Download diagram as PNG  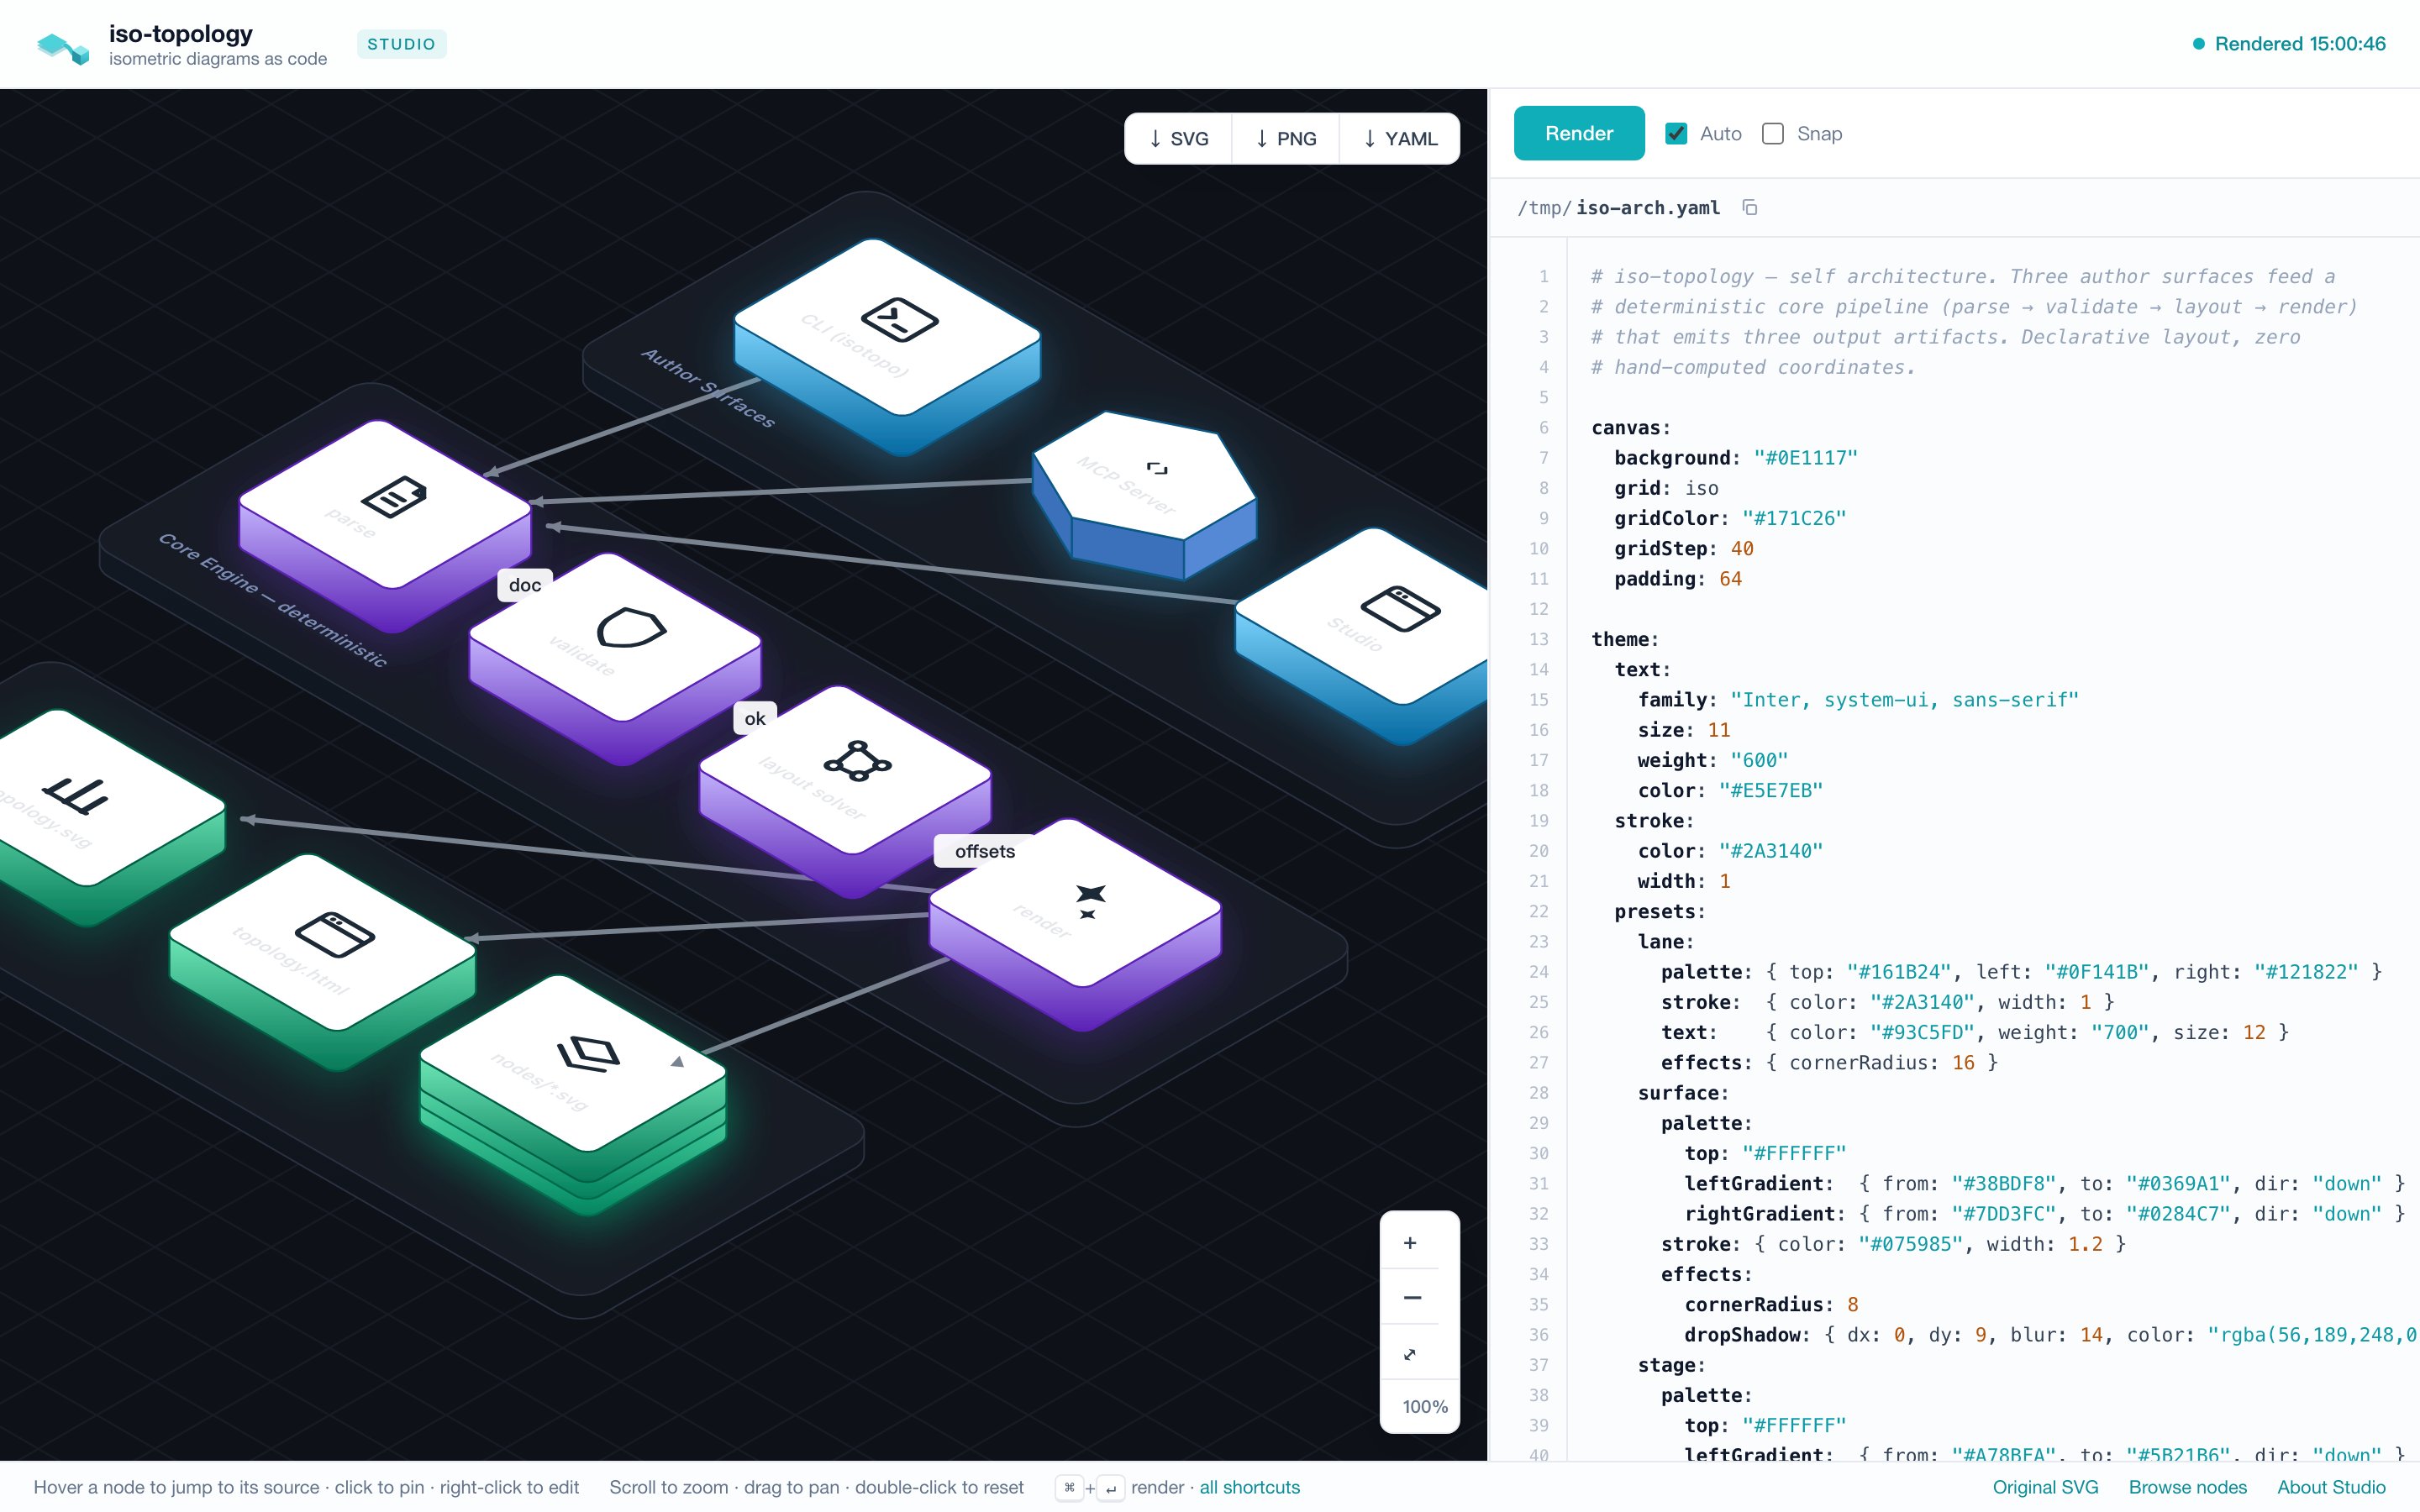(1286, 138)
